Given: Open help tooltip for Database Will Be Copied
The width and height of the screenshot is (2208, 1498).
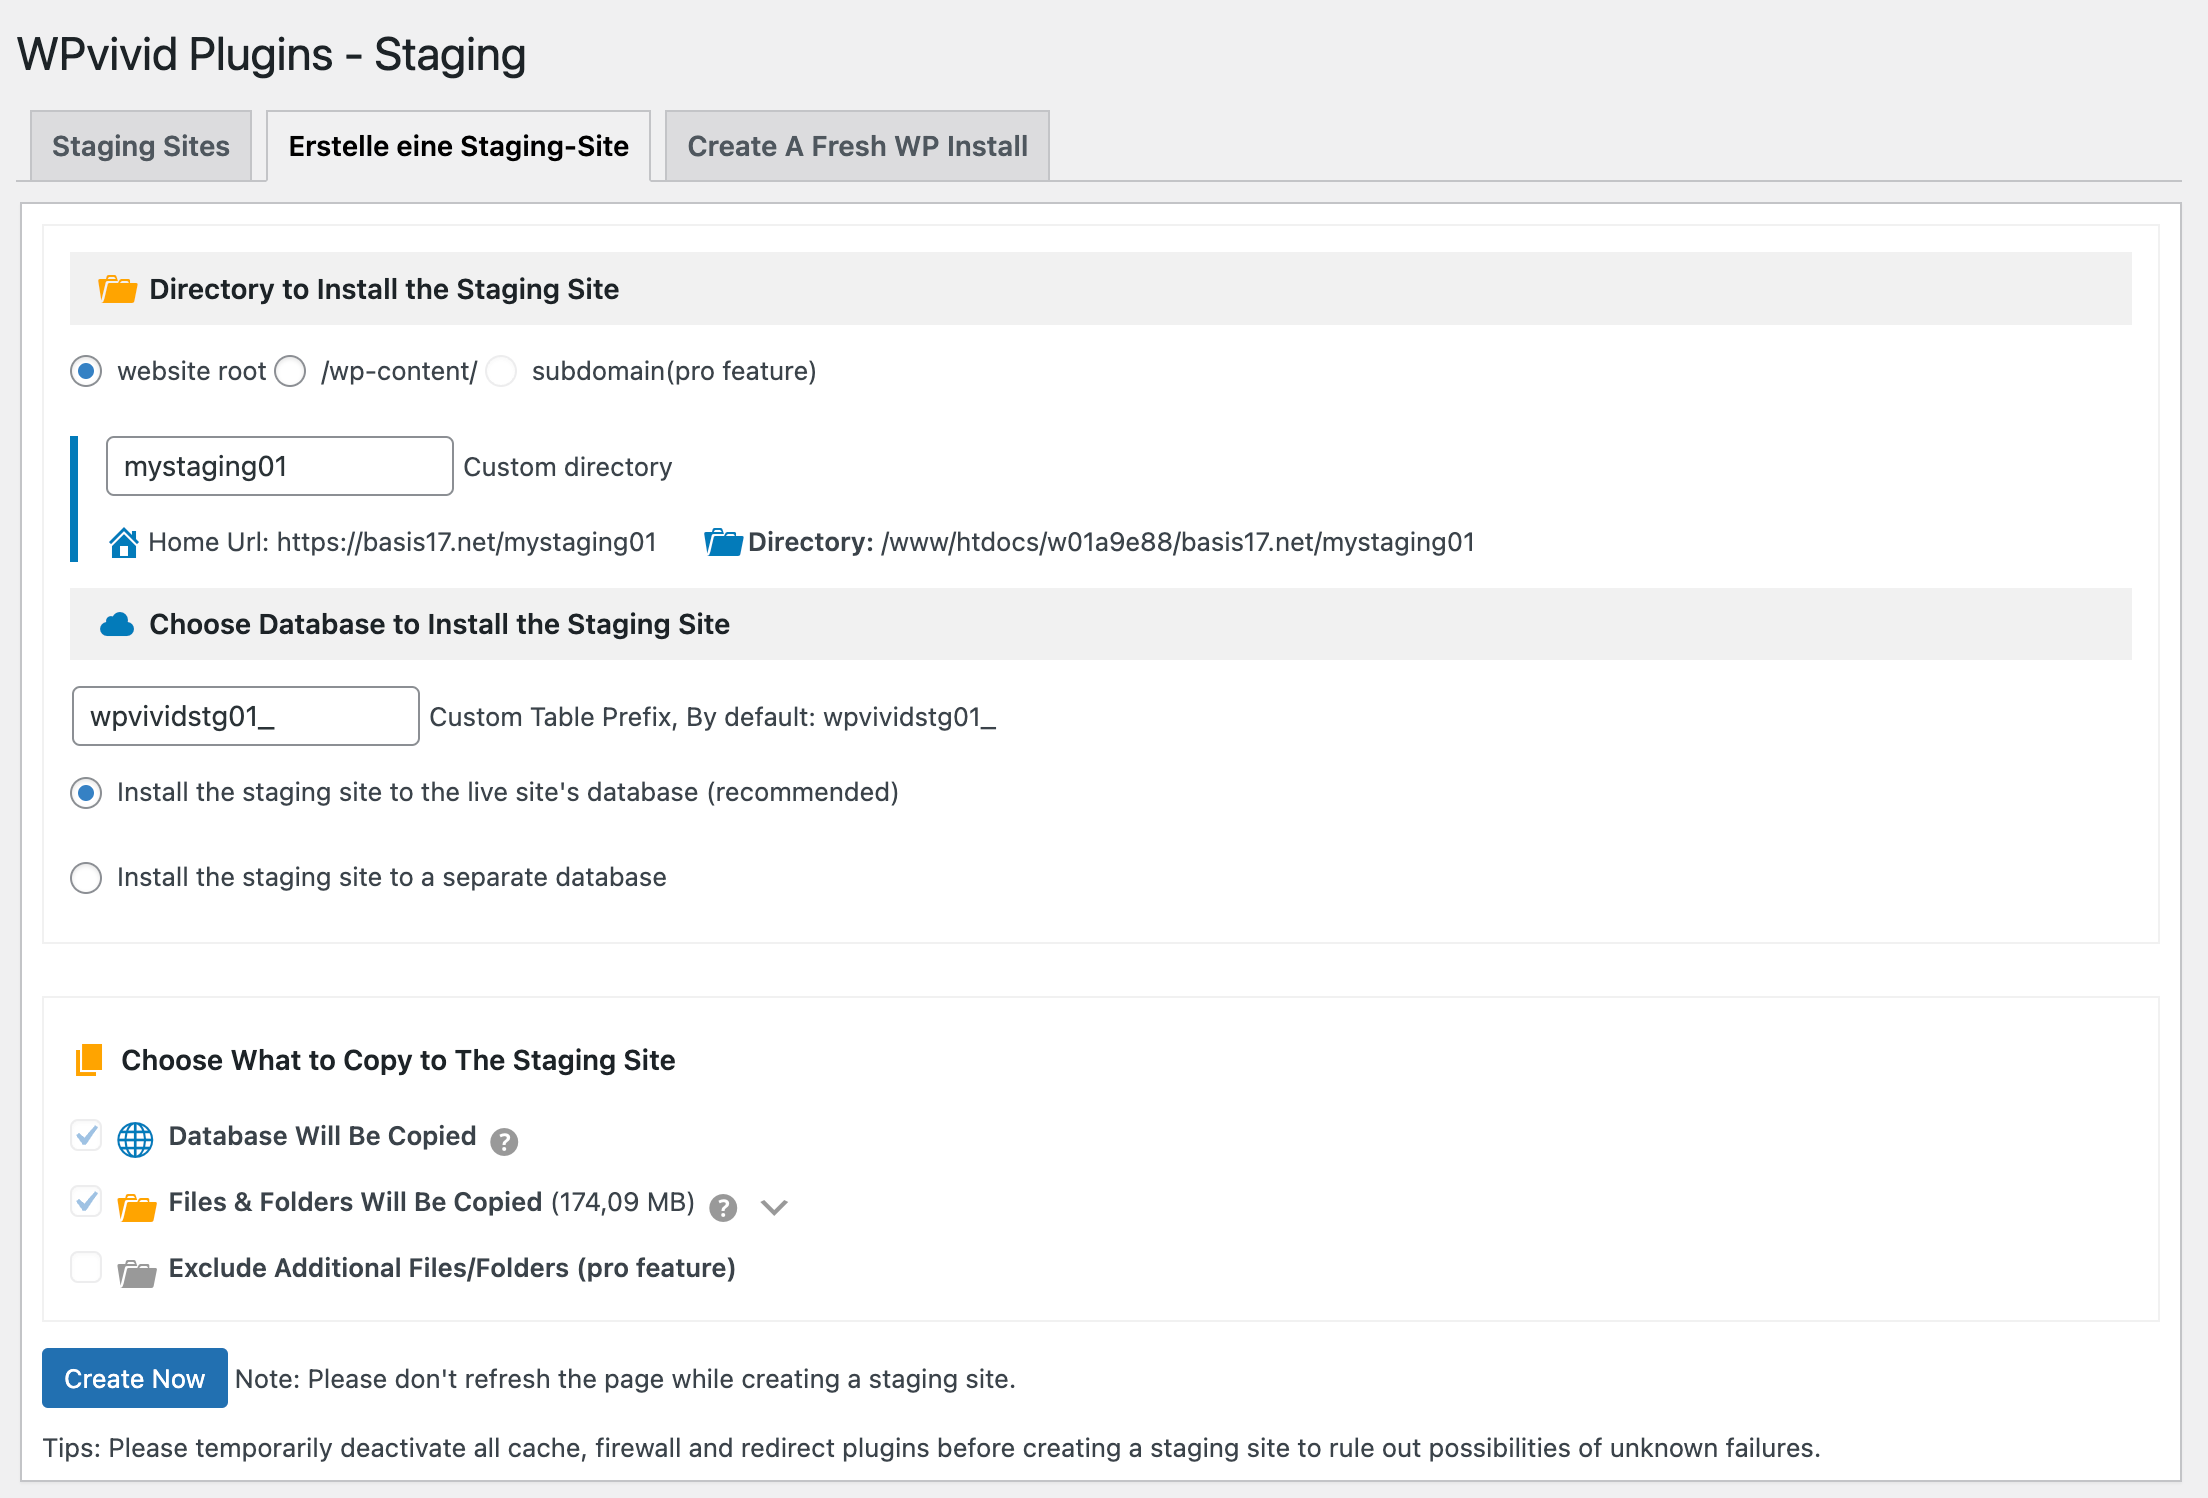Looking at the screenshot, I should [x=504, y=1141].
